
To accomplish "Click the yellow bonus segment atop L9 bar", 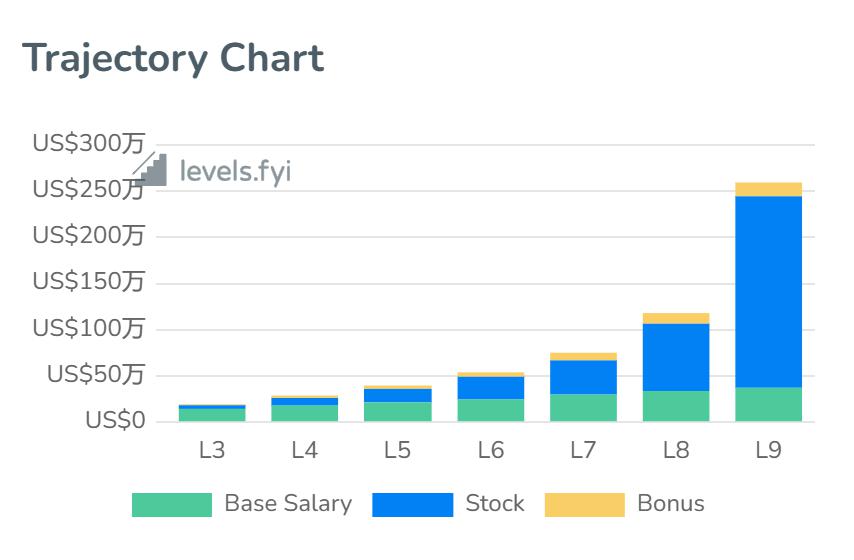I will [768, 189].
